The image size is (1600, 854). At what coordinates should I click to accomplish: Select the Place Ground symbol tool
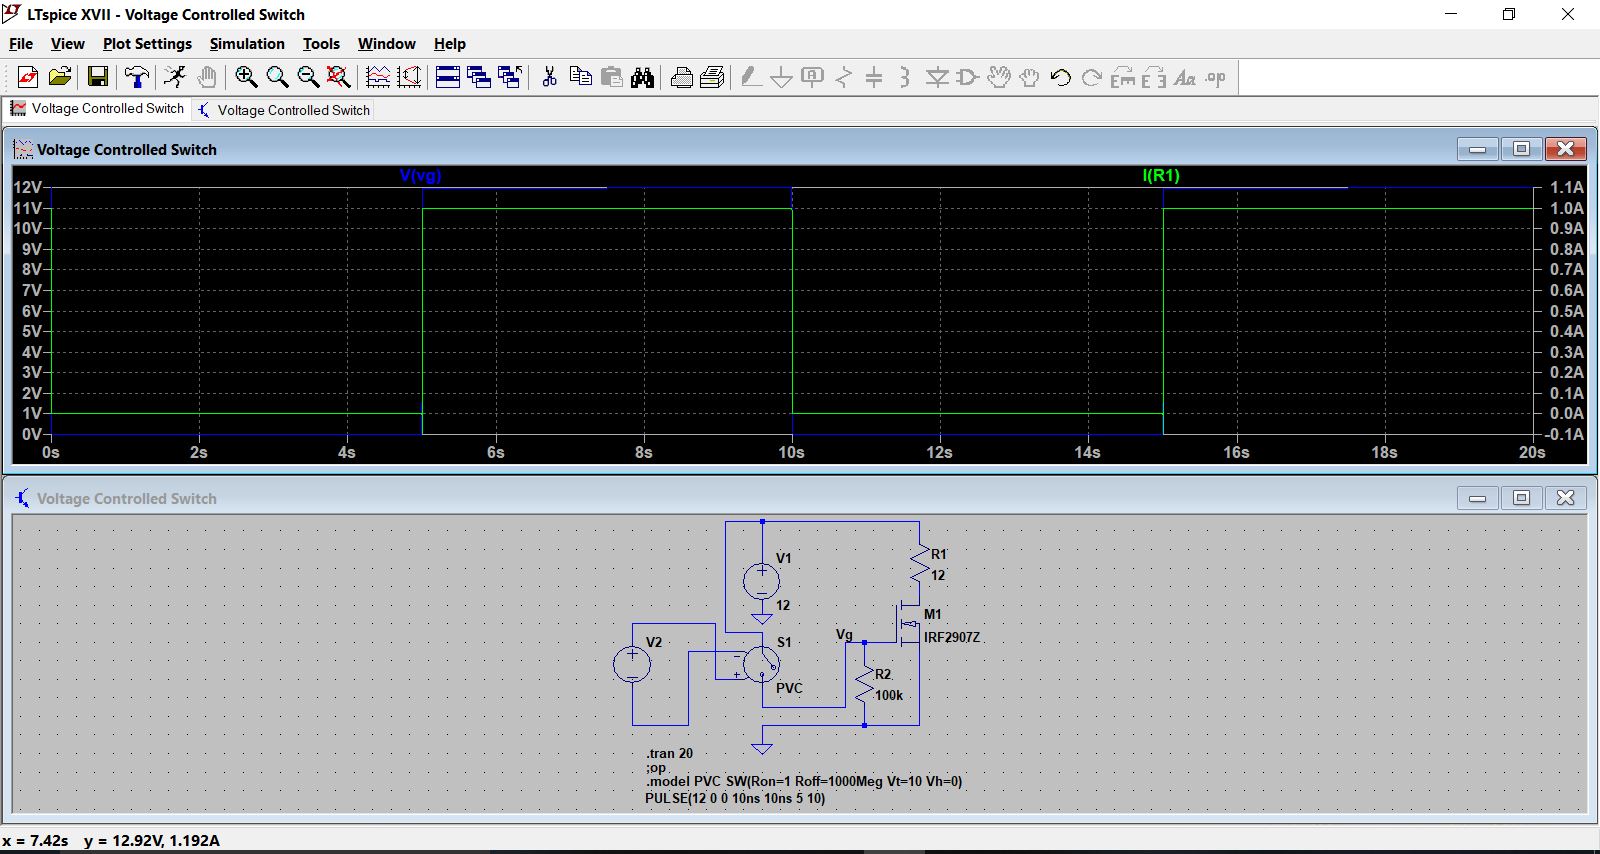click(782, 77)
